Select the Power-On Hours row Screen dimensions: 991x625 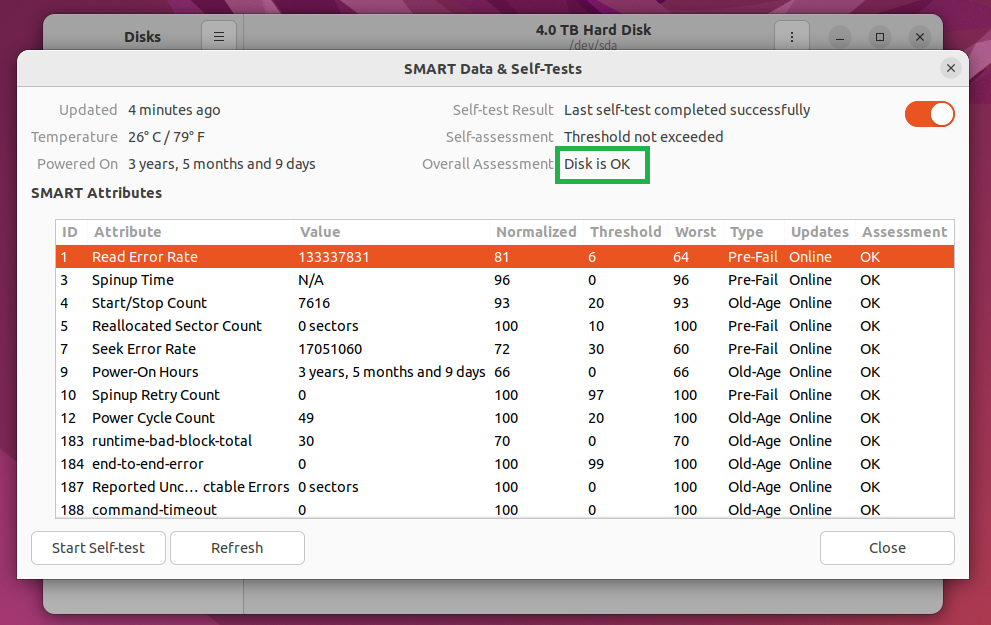[505, 372]
